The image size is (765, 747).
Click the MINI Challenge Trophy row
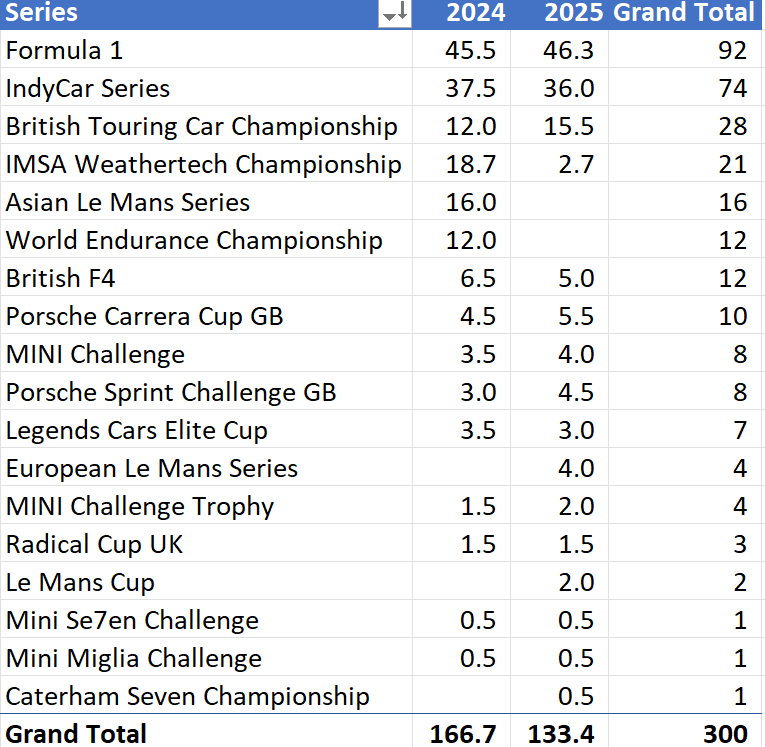pyautogui.click(x=139, y=506)
